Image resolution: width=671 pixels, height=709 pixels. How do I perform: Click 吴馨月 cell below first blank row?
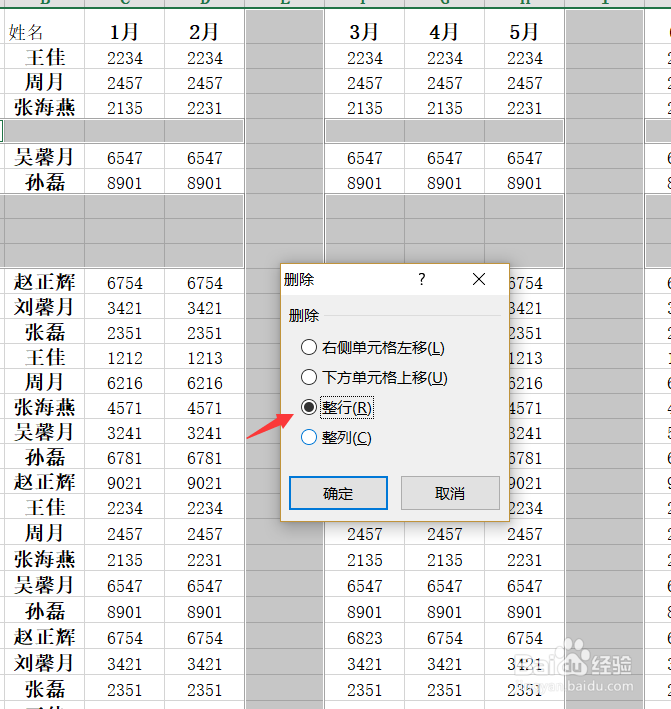pyautogui.click(x=44, y=157)
